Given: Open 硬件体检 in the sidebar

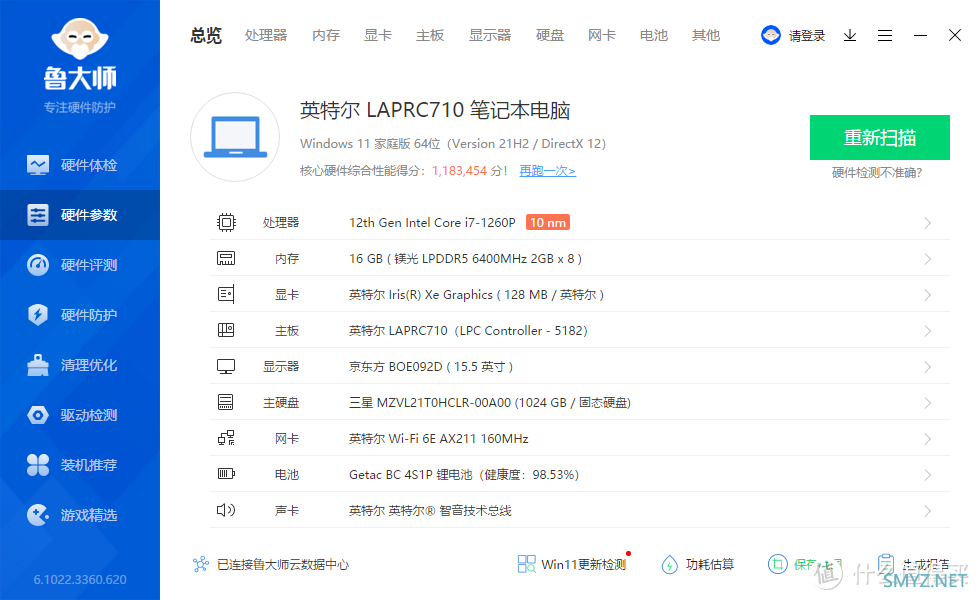Looking at the screenshot, I should pos(80,165).
